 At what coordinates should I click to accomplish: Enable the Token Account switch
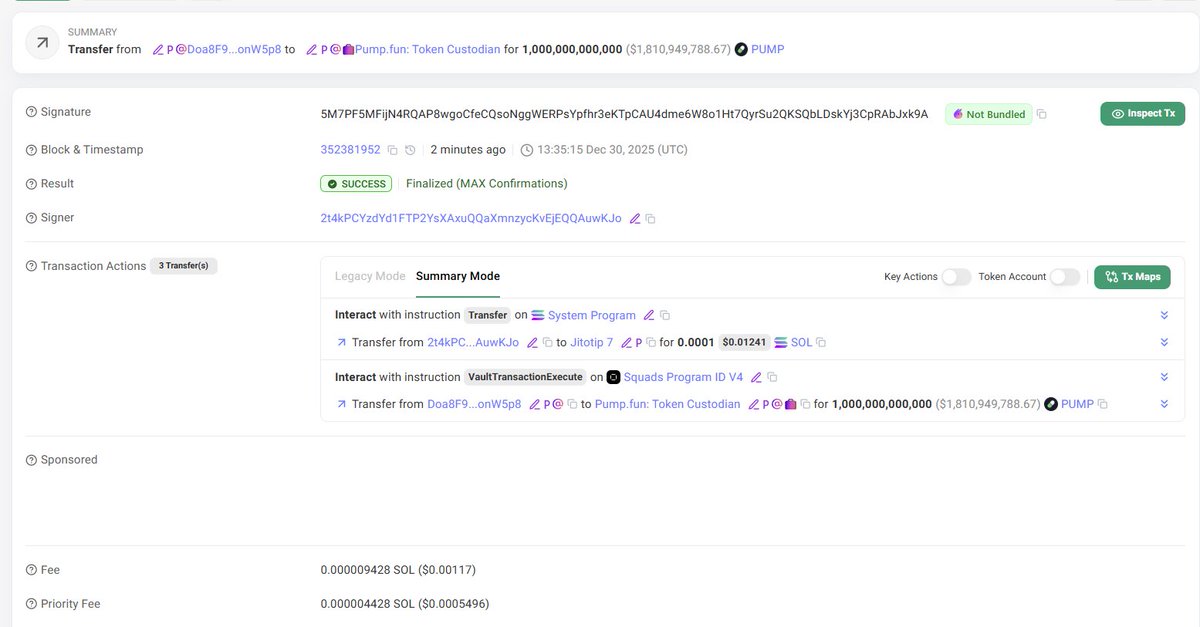[1065, 277]
